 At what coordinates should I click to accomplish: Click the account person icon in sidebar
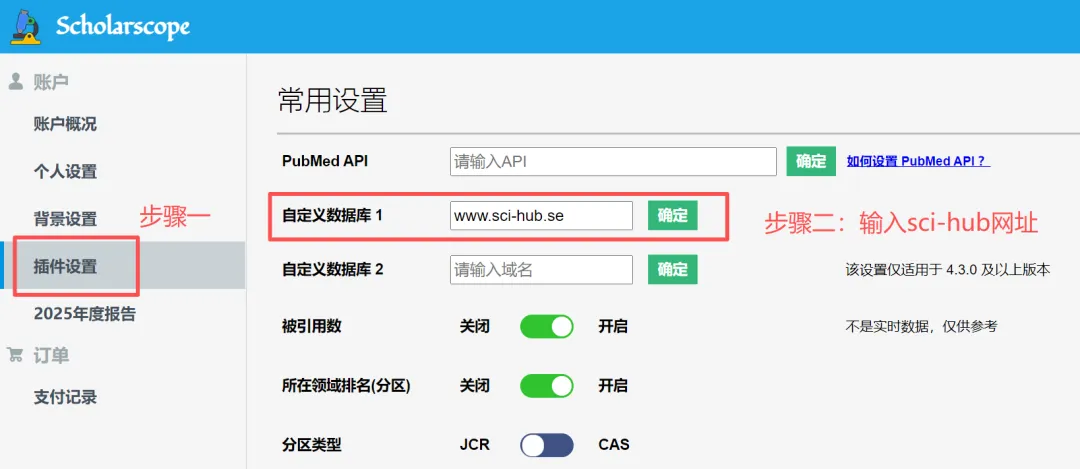[15, 82]
